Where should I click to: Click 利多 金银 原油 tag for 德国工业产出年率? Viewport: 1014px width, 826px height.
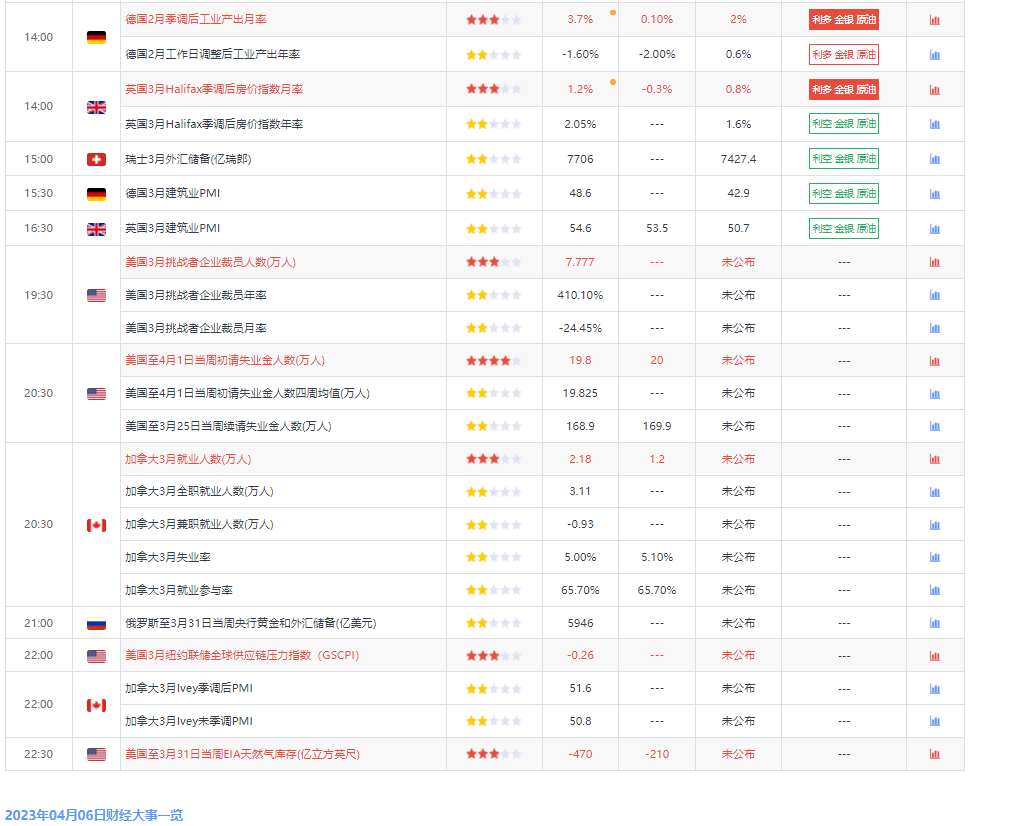pyautogui.click(x=844, y=55)
